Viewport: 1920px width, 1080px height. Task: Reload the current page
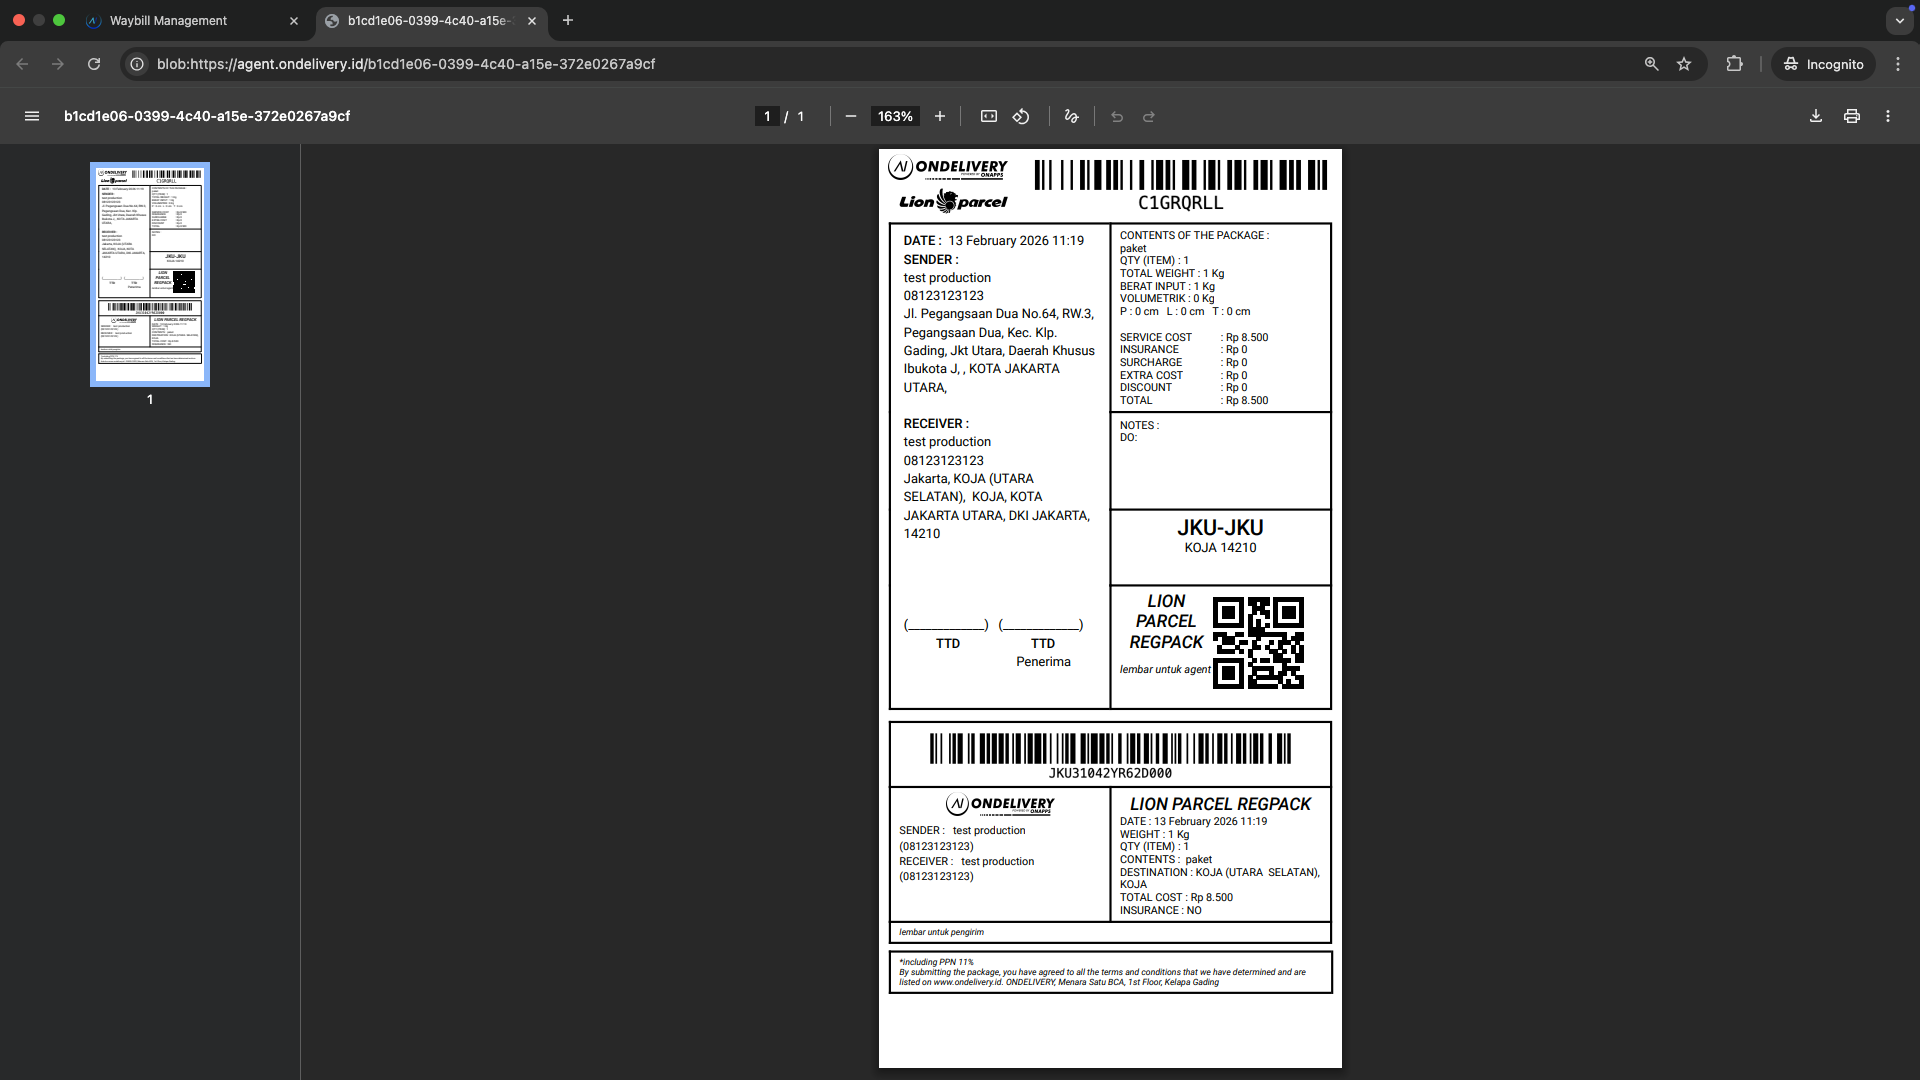click(x=94, y=64)
